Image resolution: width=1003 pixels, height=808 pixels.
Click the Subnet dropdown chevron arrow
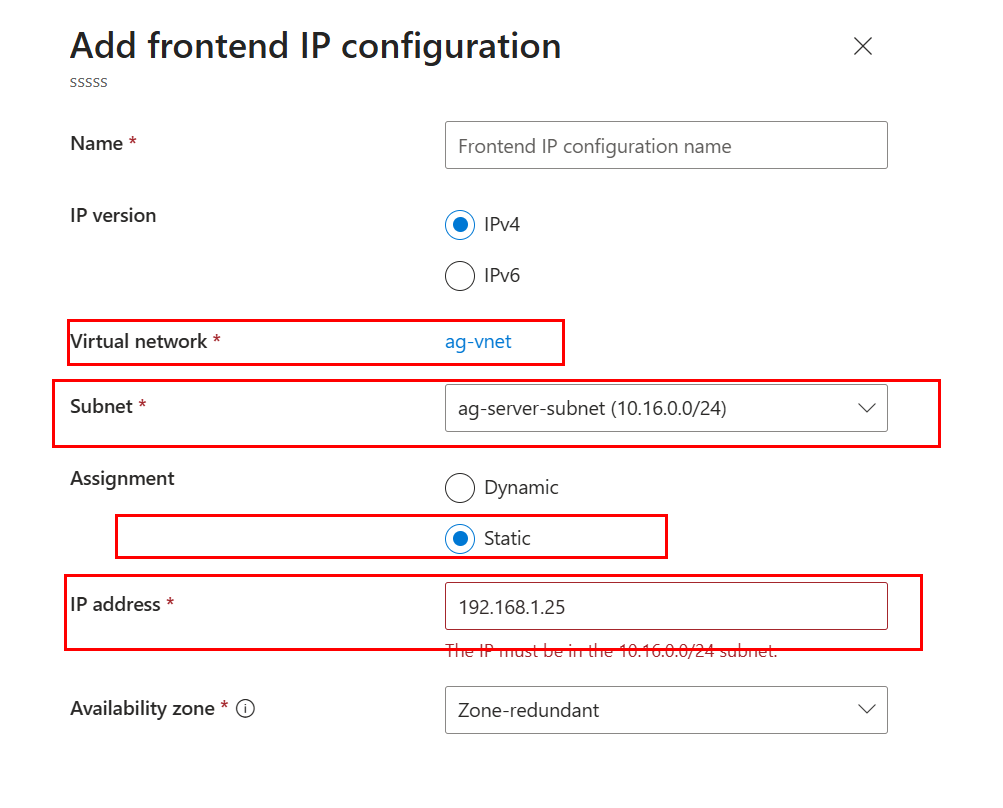pyautogui.click(x=866, y=408)
